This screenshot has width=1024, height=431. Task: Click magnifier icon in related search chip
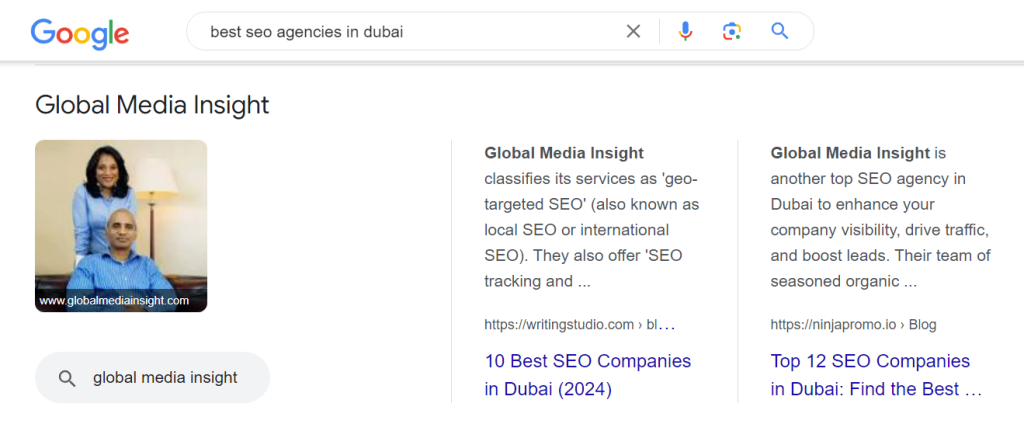pyautogui.click(x=67, y=378)
